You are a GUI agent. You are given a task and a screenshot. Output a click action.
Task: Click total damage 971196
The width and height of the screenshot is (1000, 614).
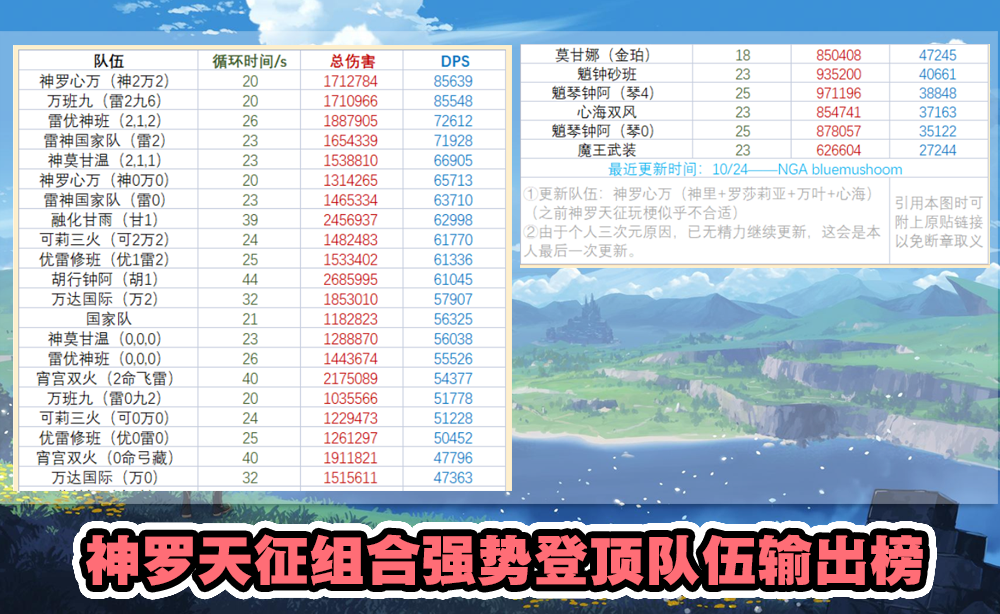click(x=839, y=93)
